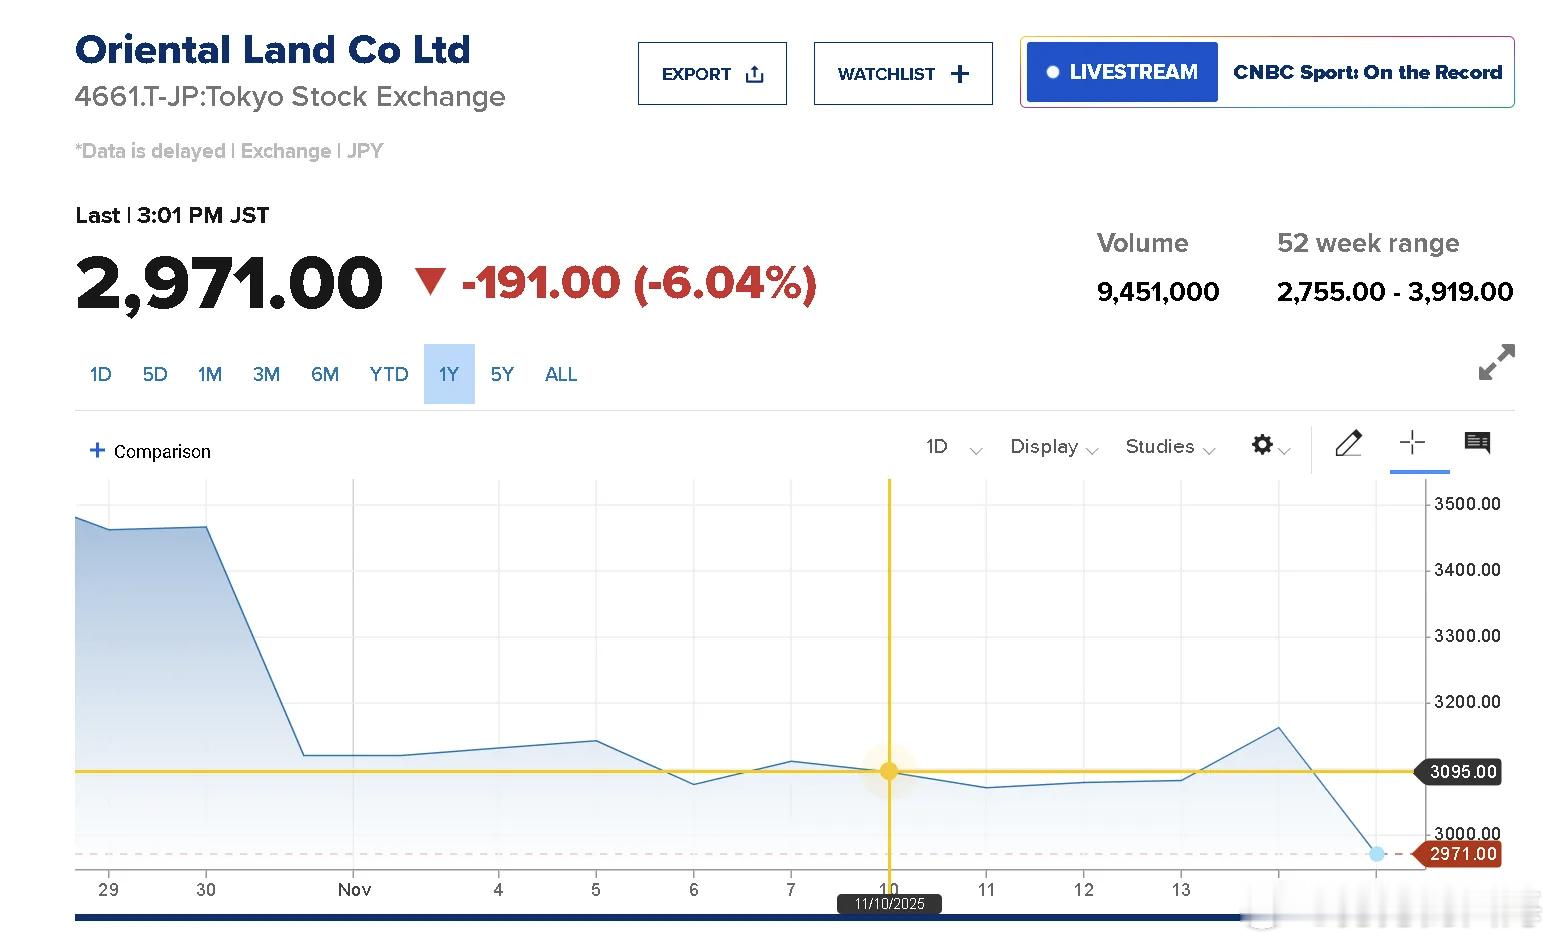Image resolution: width=1555 pixels, height=945 pixels.
Task: Open the Display dropdown menu
Action: click(1054, 447)
